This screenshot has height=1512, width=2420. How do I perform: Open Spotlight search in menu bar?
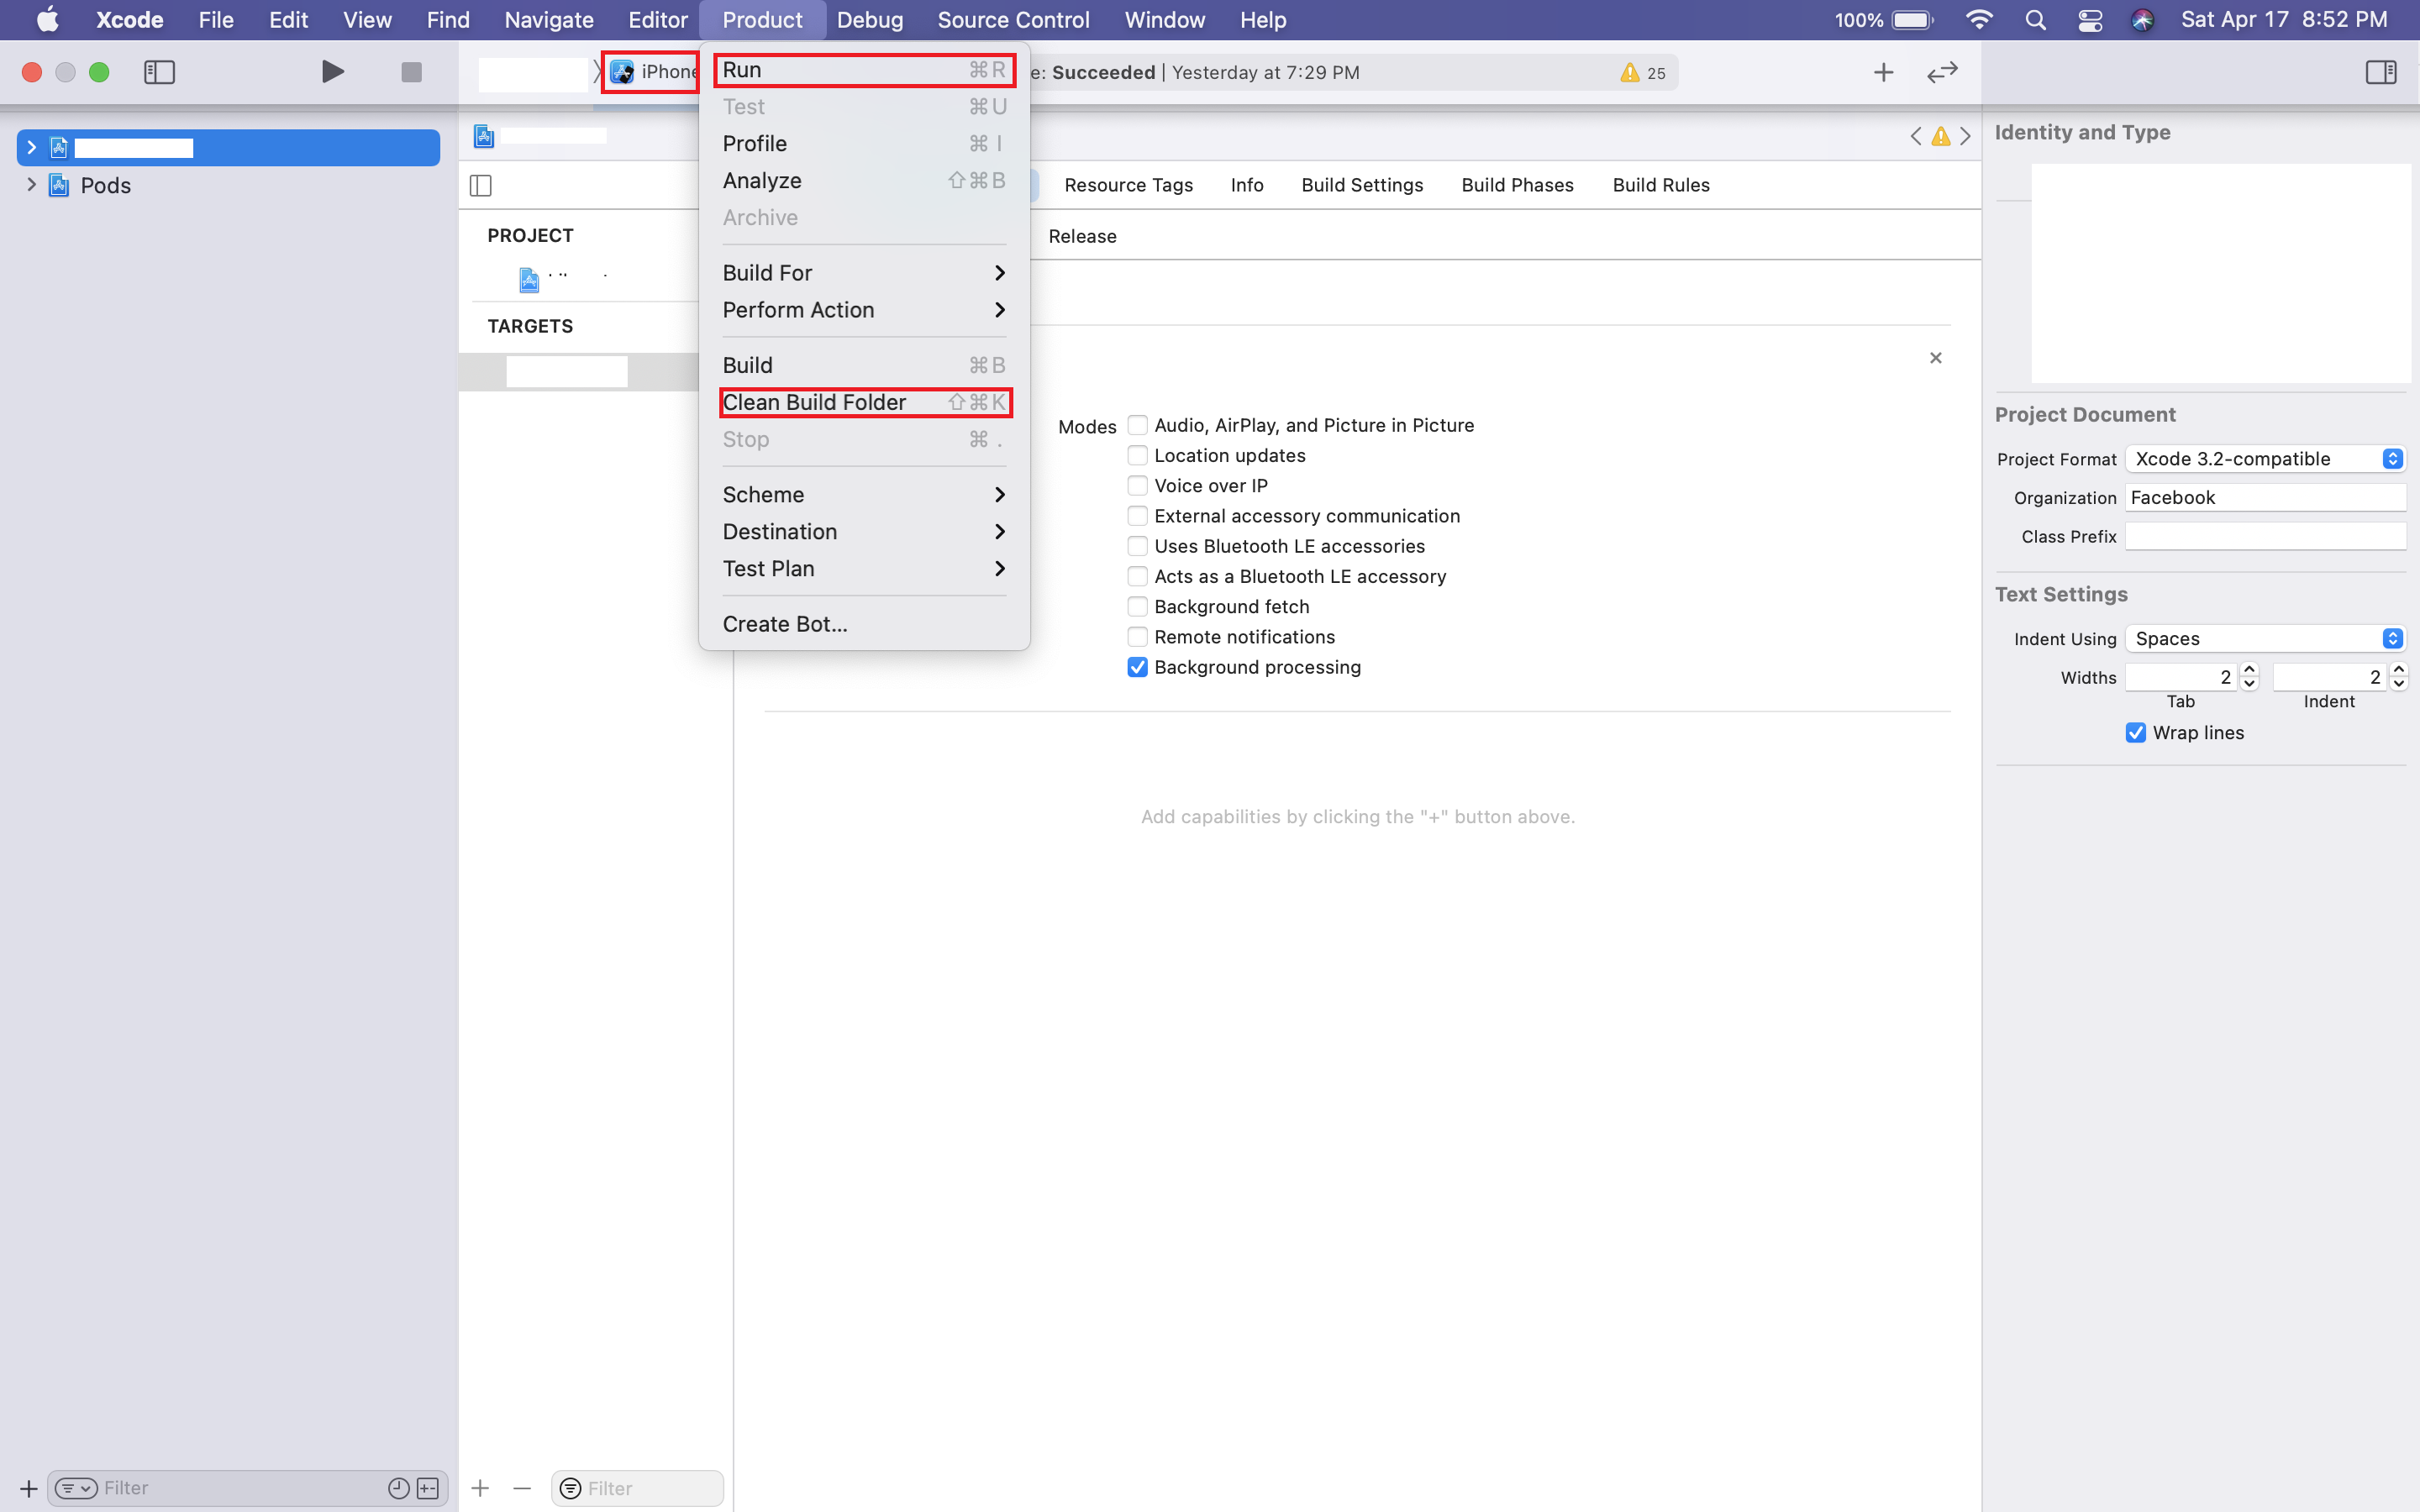pyautogui.click(x=2035, y=20)
